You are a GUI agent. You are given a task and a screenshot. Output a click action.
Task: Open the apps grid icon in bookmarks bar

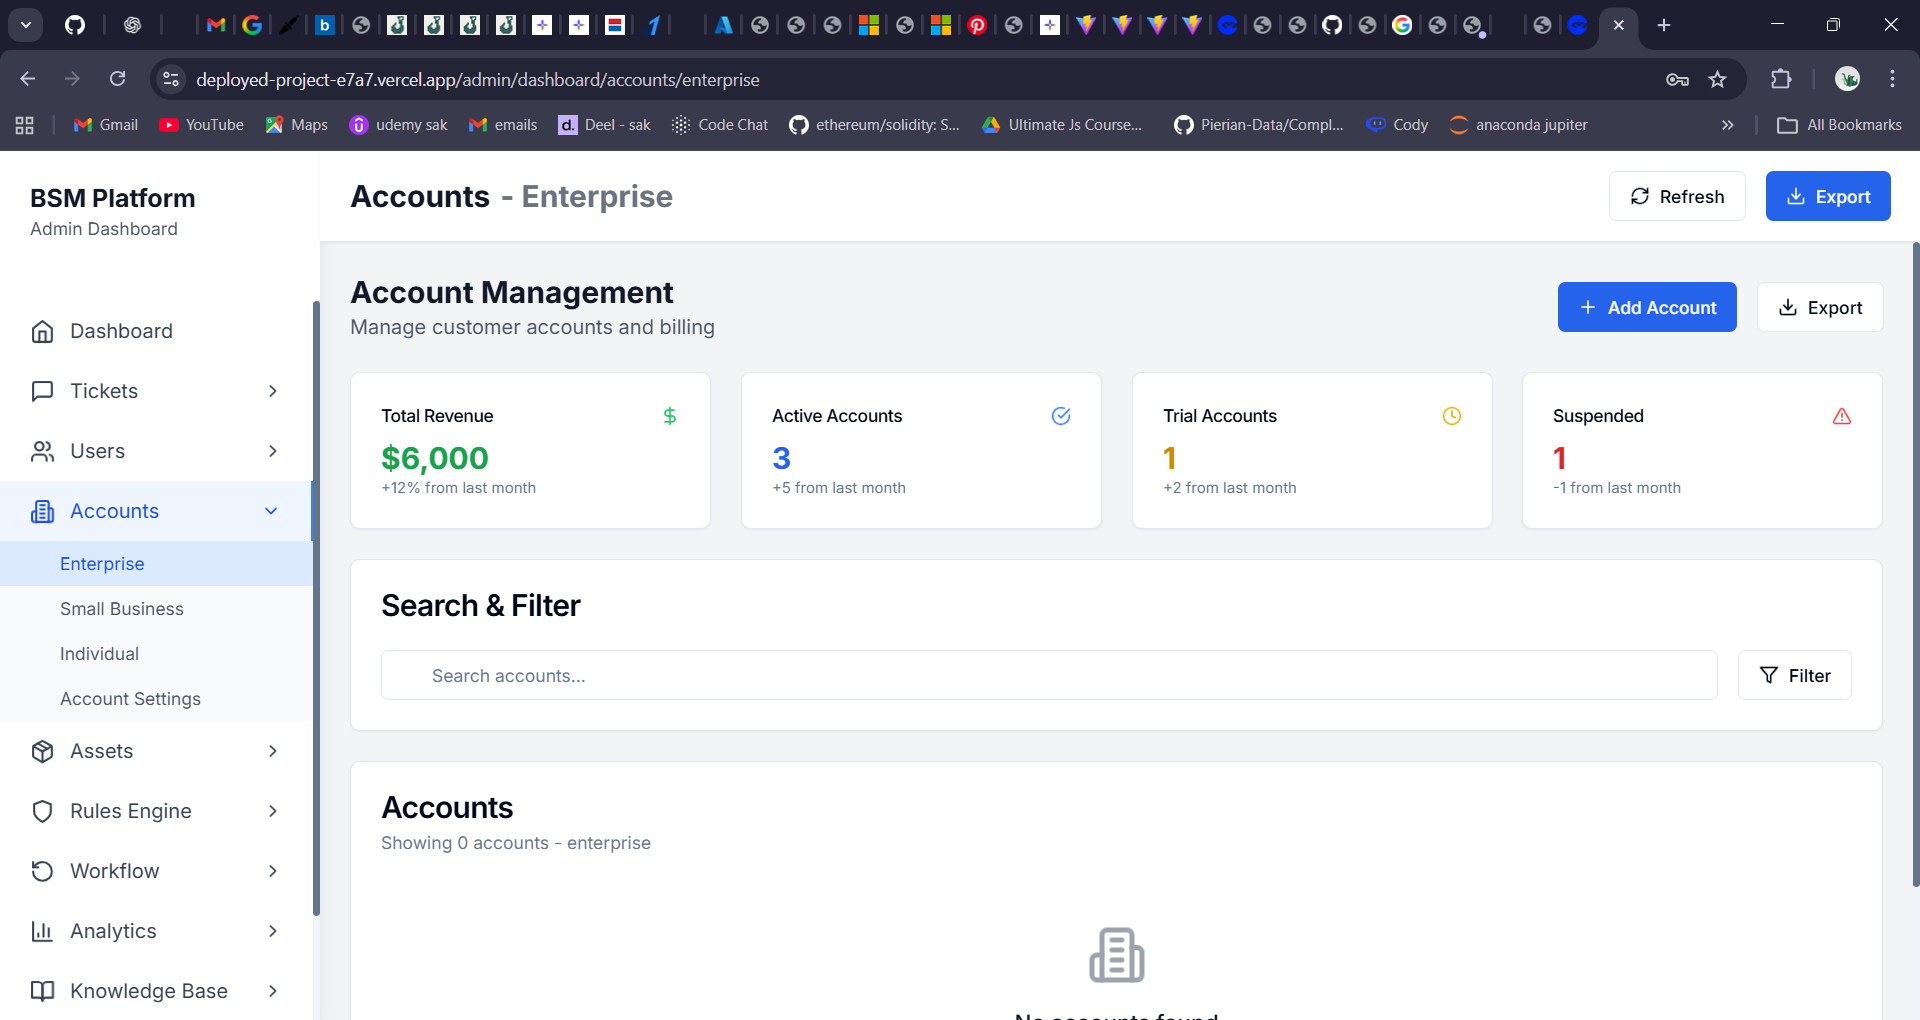pos(25,125)
